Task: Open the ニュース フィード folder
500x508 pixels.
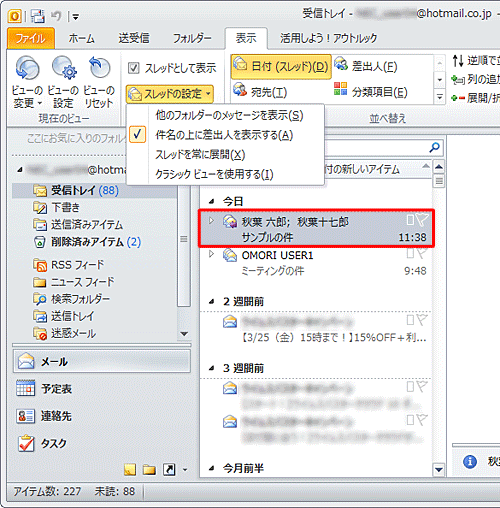Action: pyautogui.click(x=82, y=282)
